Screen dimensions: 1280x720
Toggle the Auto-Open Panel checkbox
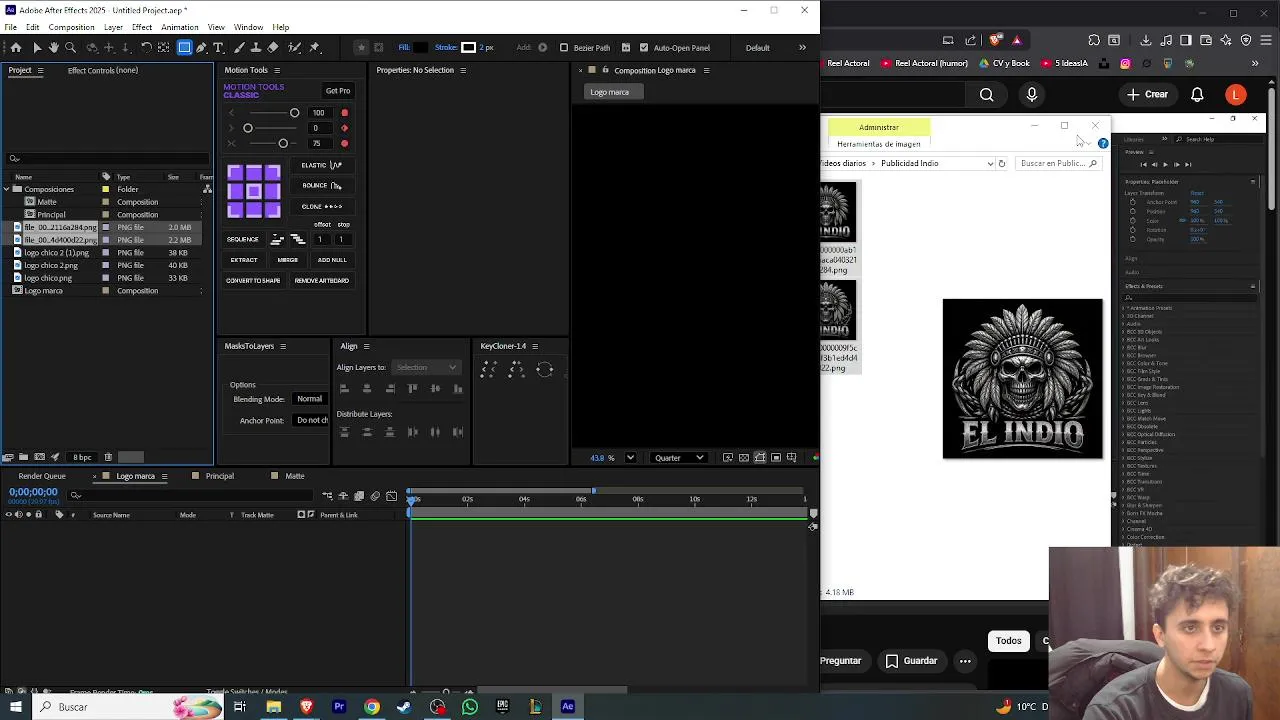(x=644, y=47)
